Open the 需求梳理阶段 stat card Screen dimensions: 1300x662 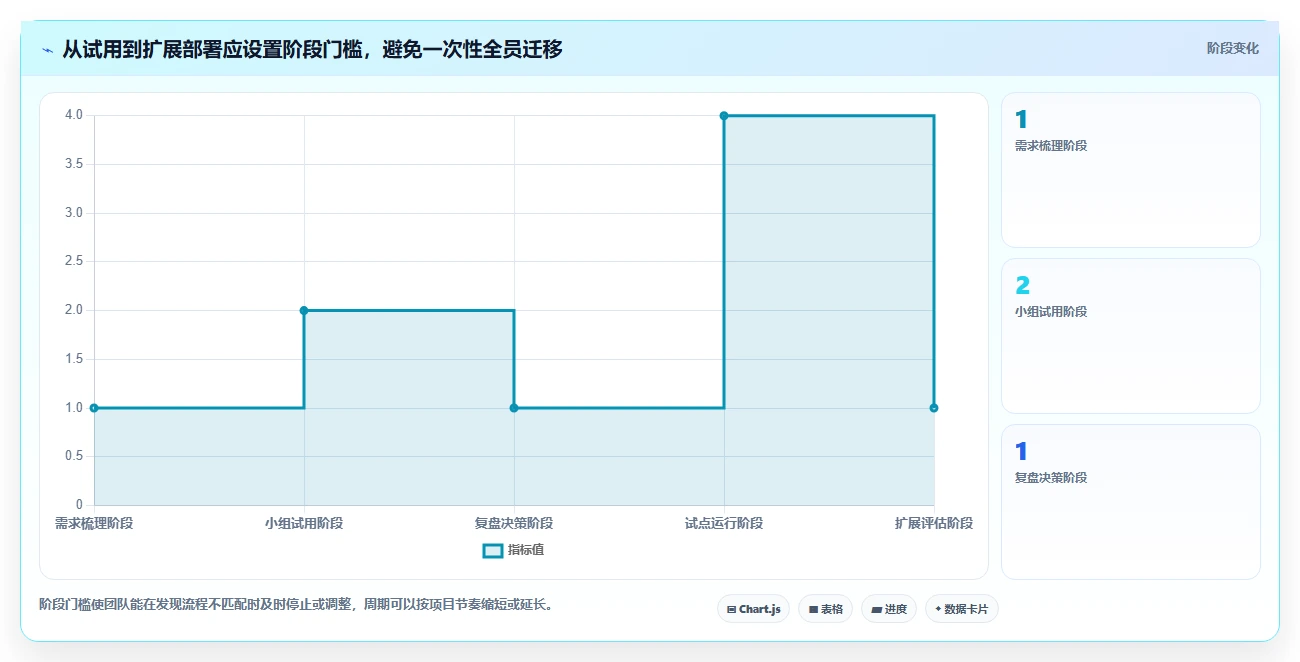[1131, 170]
